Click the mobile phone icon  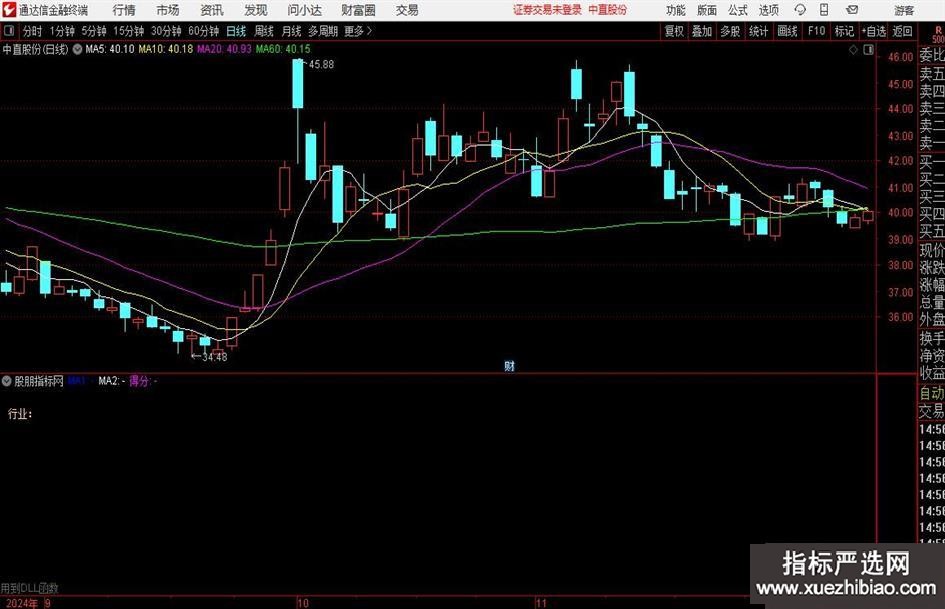[x=824, y=10]
